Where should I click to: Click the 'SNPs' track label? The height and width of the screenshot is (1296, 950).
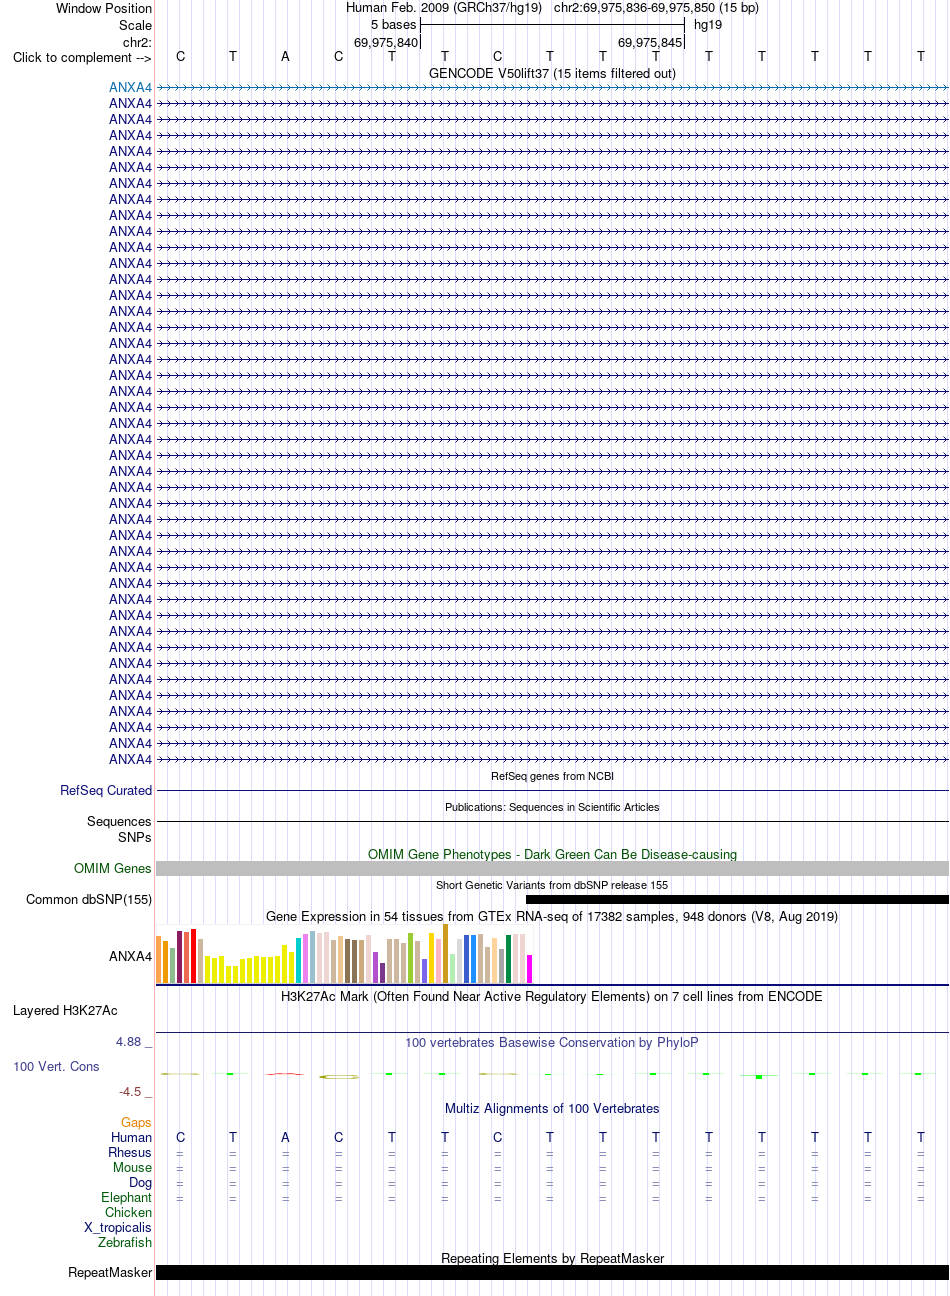135,837
